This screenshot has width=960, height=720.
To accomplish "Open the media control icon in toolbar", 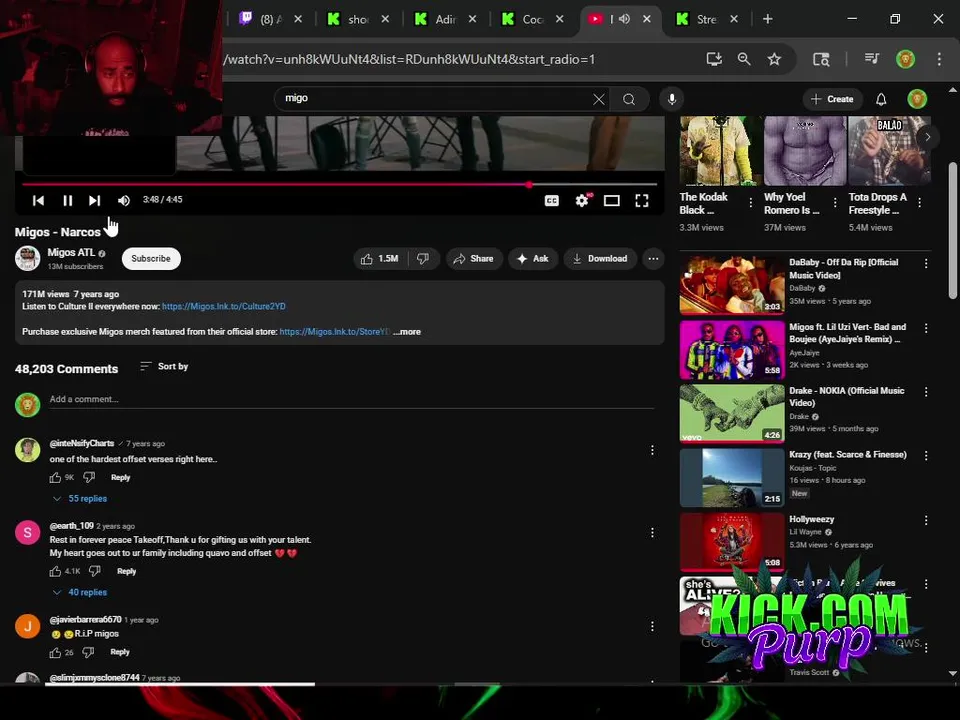I will [872, 59].
